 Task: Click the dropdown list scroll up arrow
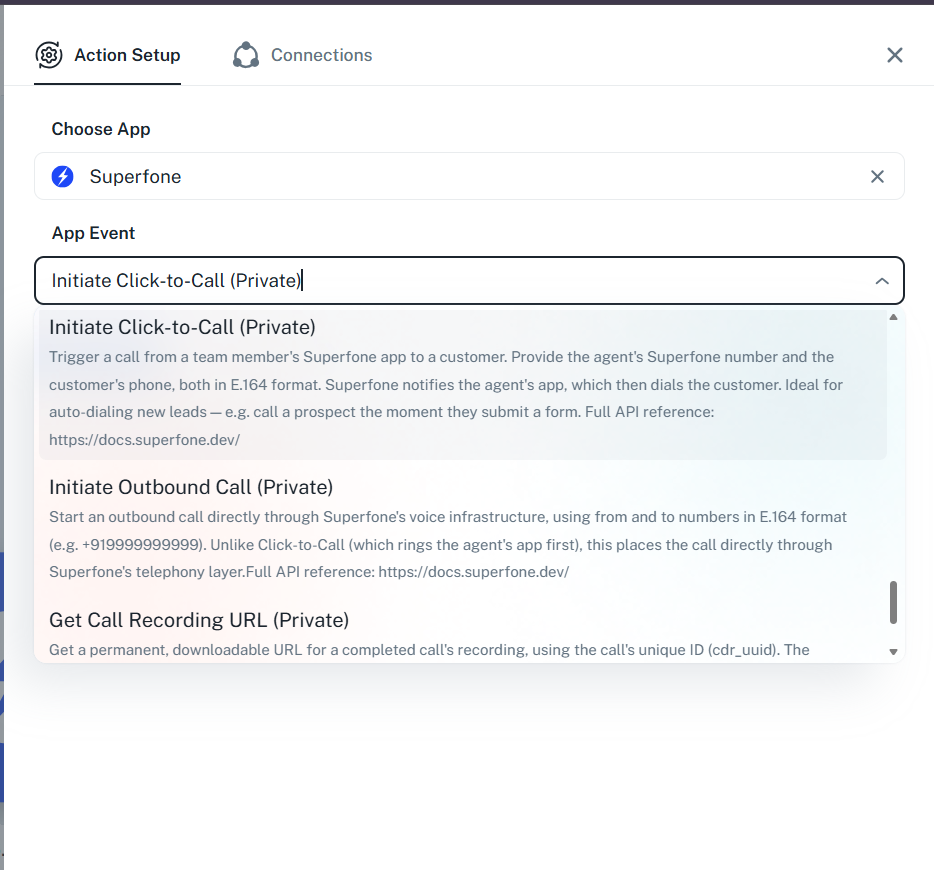893,317
